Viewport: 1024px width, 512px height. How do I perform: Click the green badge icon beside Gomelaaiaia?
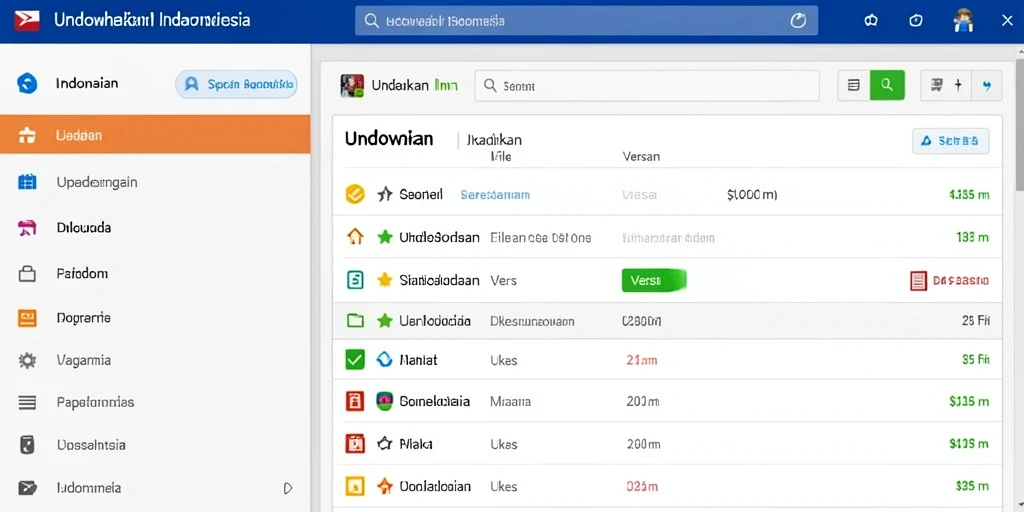click(x=385, y=402)
